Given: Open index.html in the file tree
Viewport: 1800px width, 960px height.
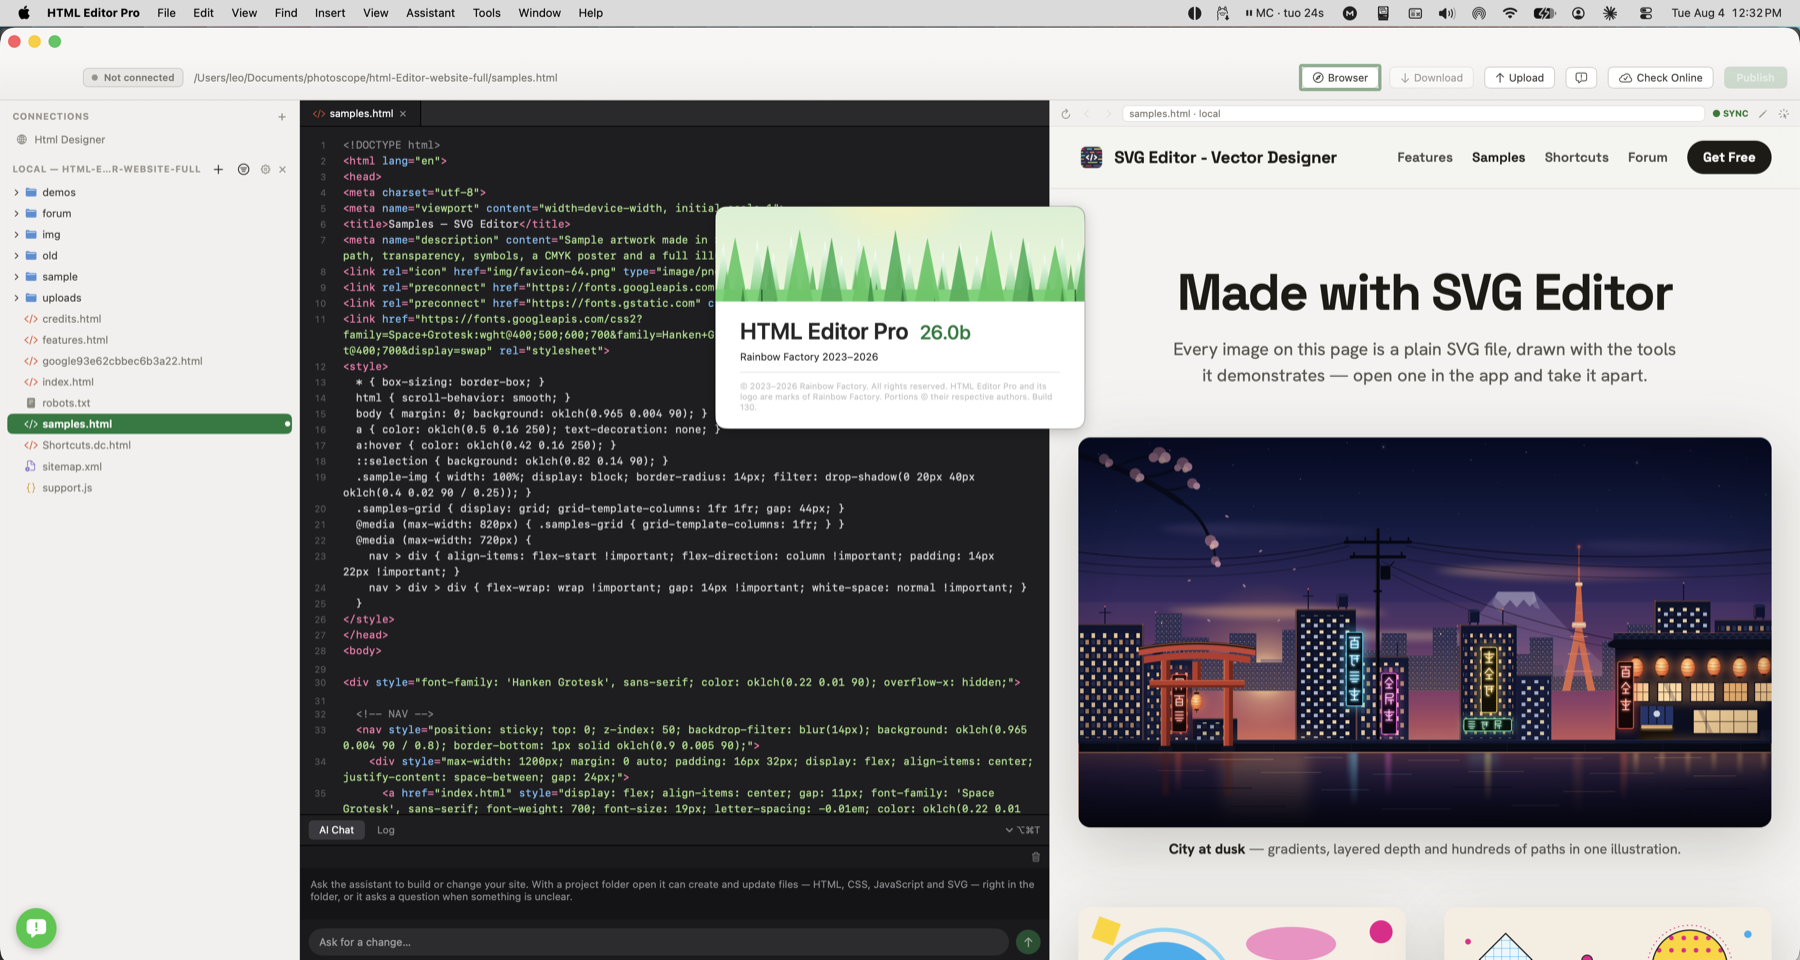Looking at the screenshot, I should point(150,382).
